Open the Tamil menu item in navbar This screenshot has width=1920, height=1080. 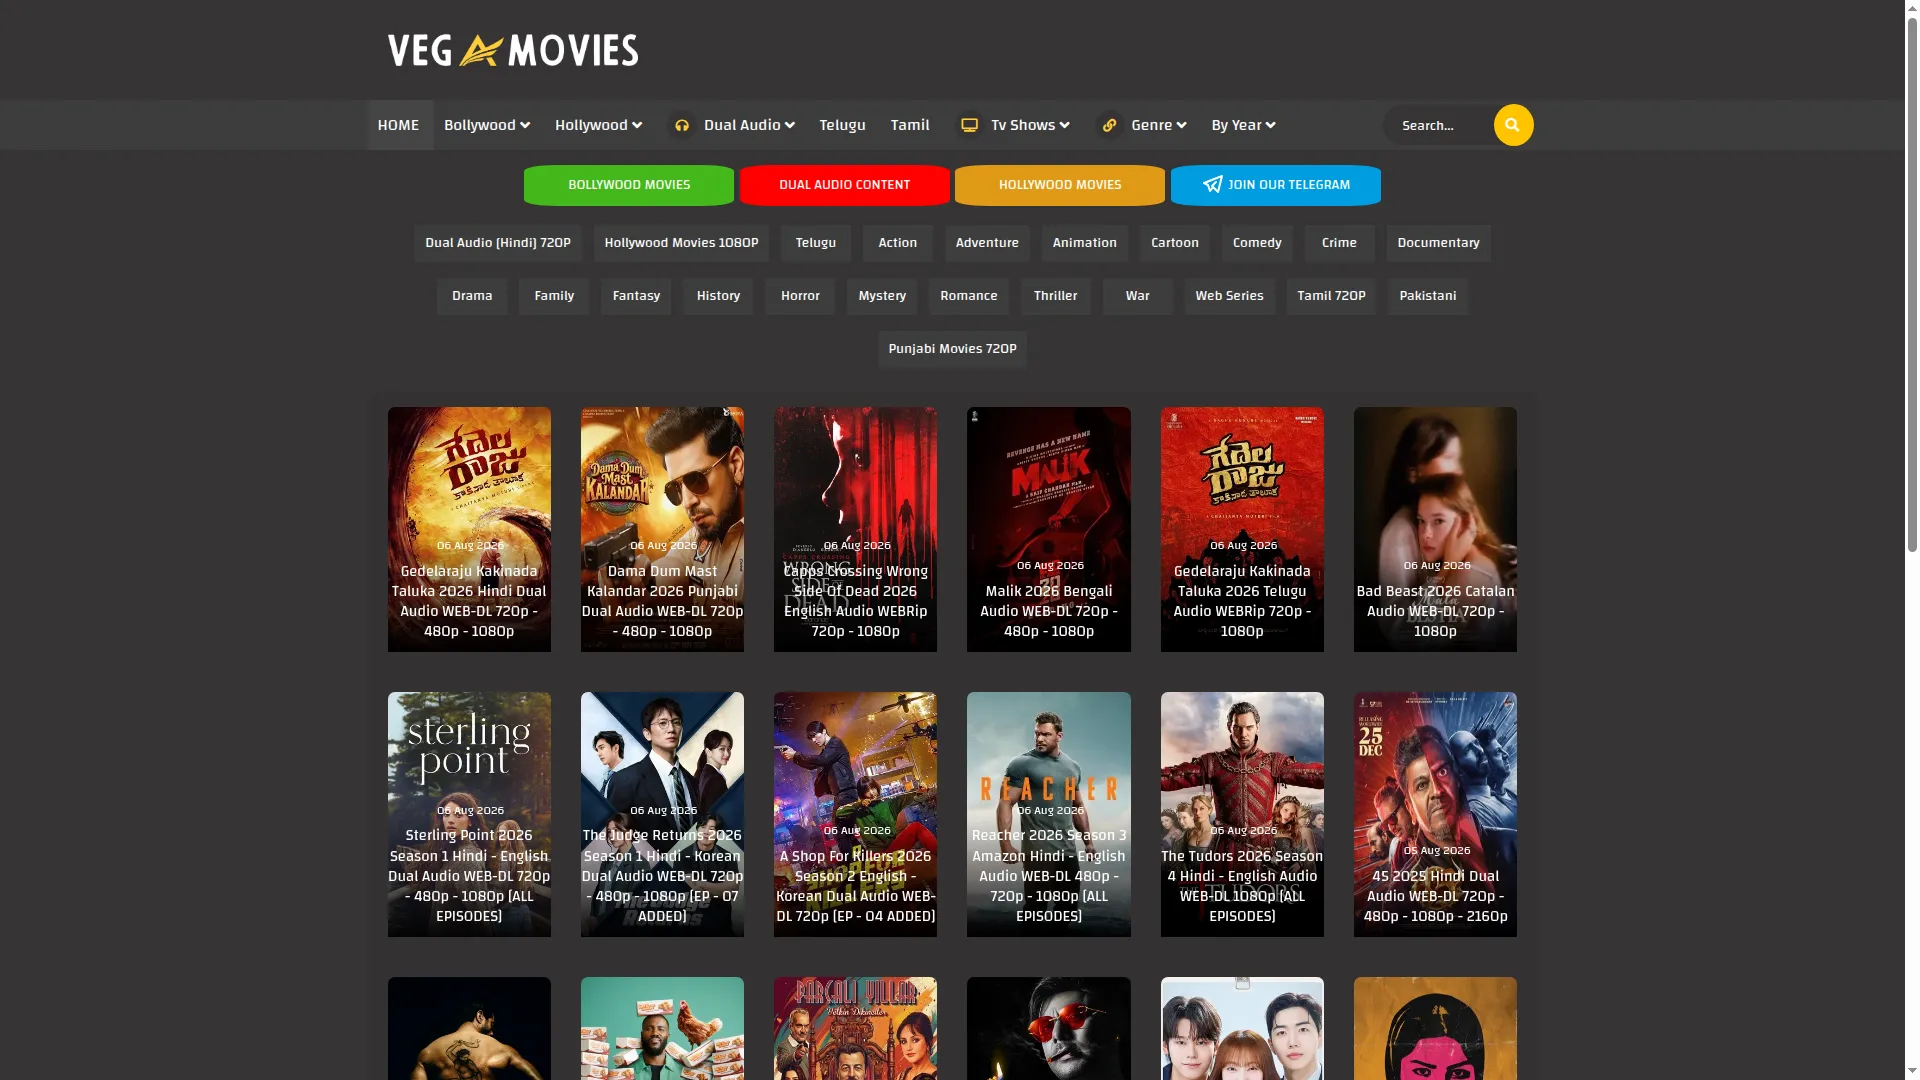pos(910,125)
